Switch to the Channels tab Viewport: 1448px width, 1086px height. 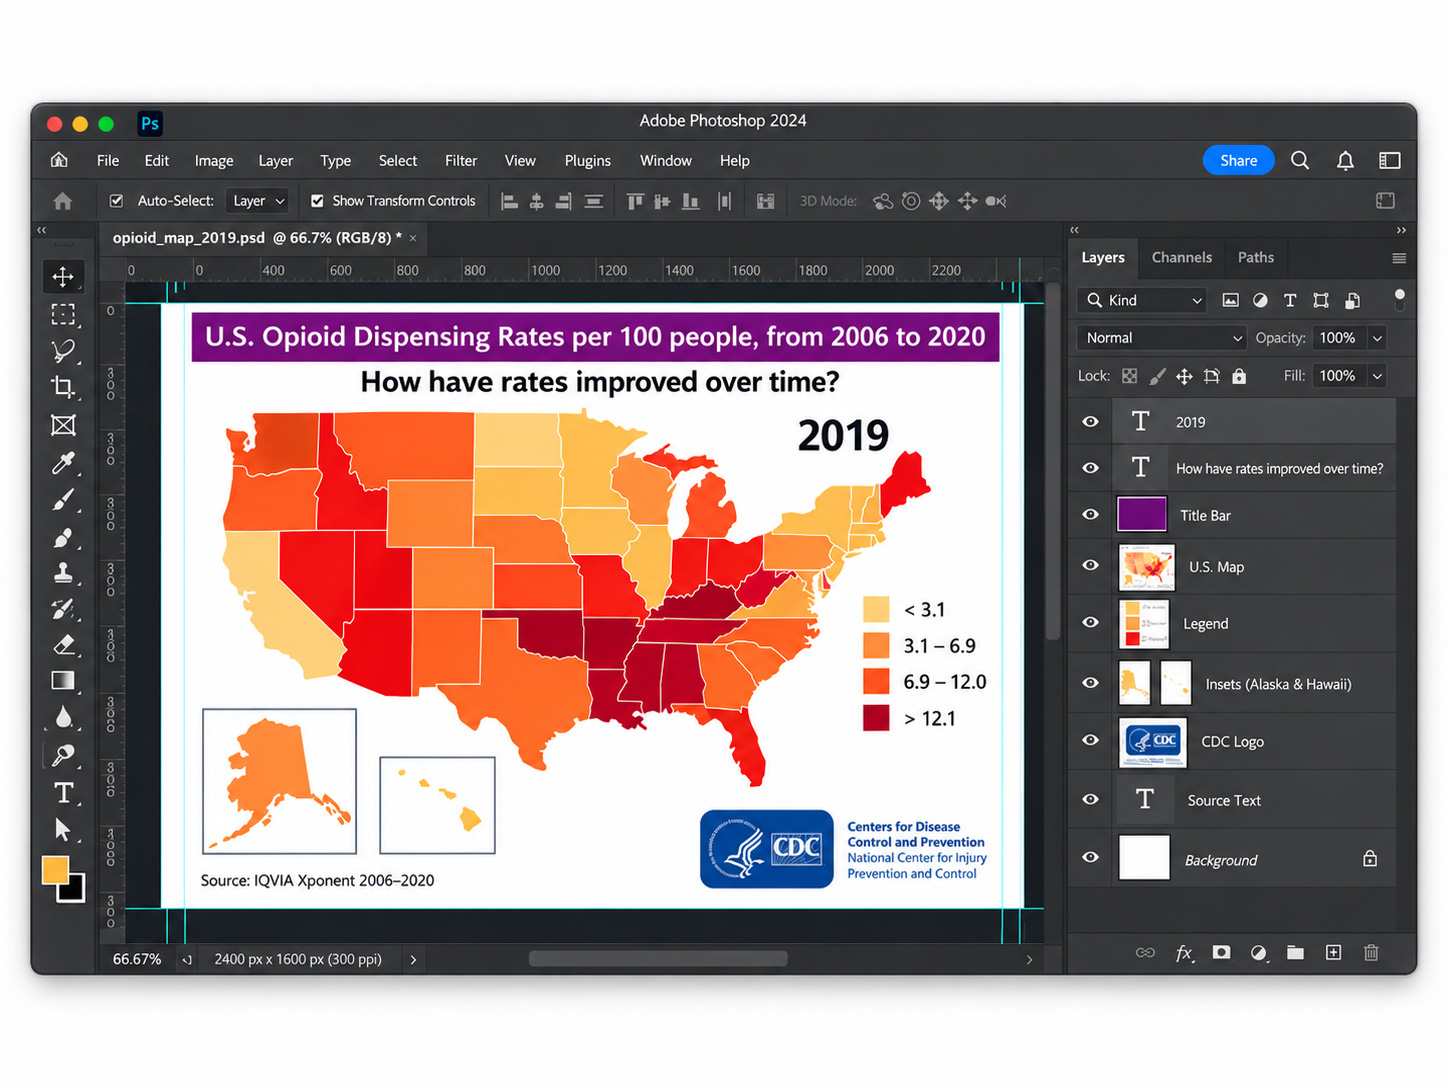click(1181, 257)
